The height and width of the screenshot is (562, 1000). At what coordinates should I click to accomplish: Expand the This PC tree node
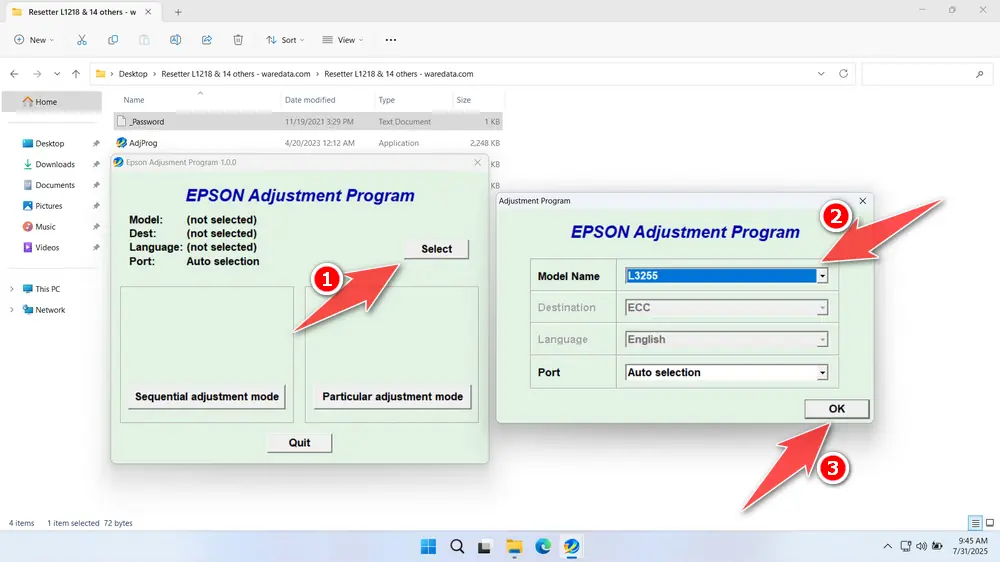(x=11, y=289)
